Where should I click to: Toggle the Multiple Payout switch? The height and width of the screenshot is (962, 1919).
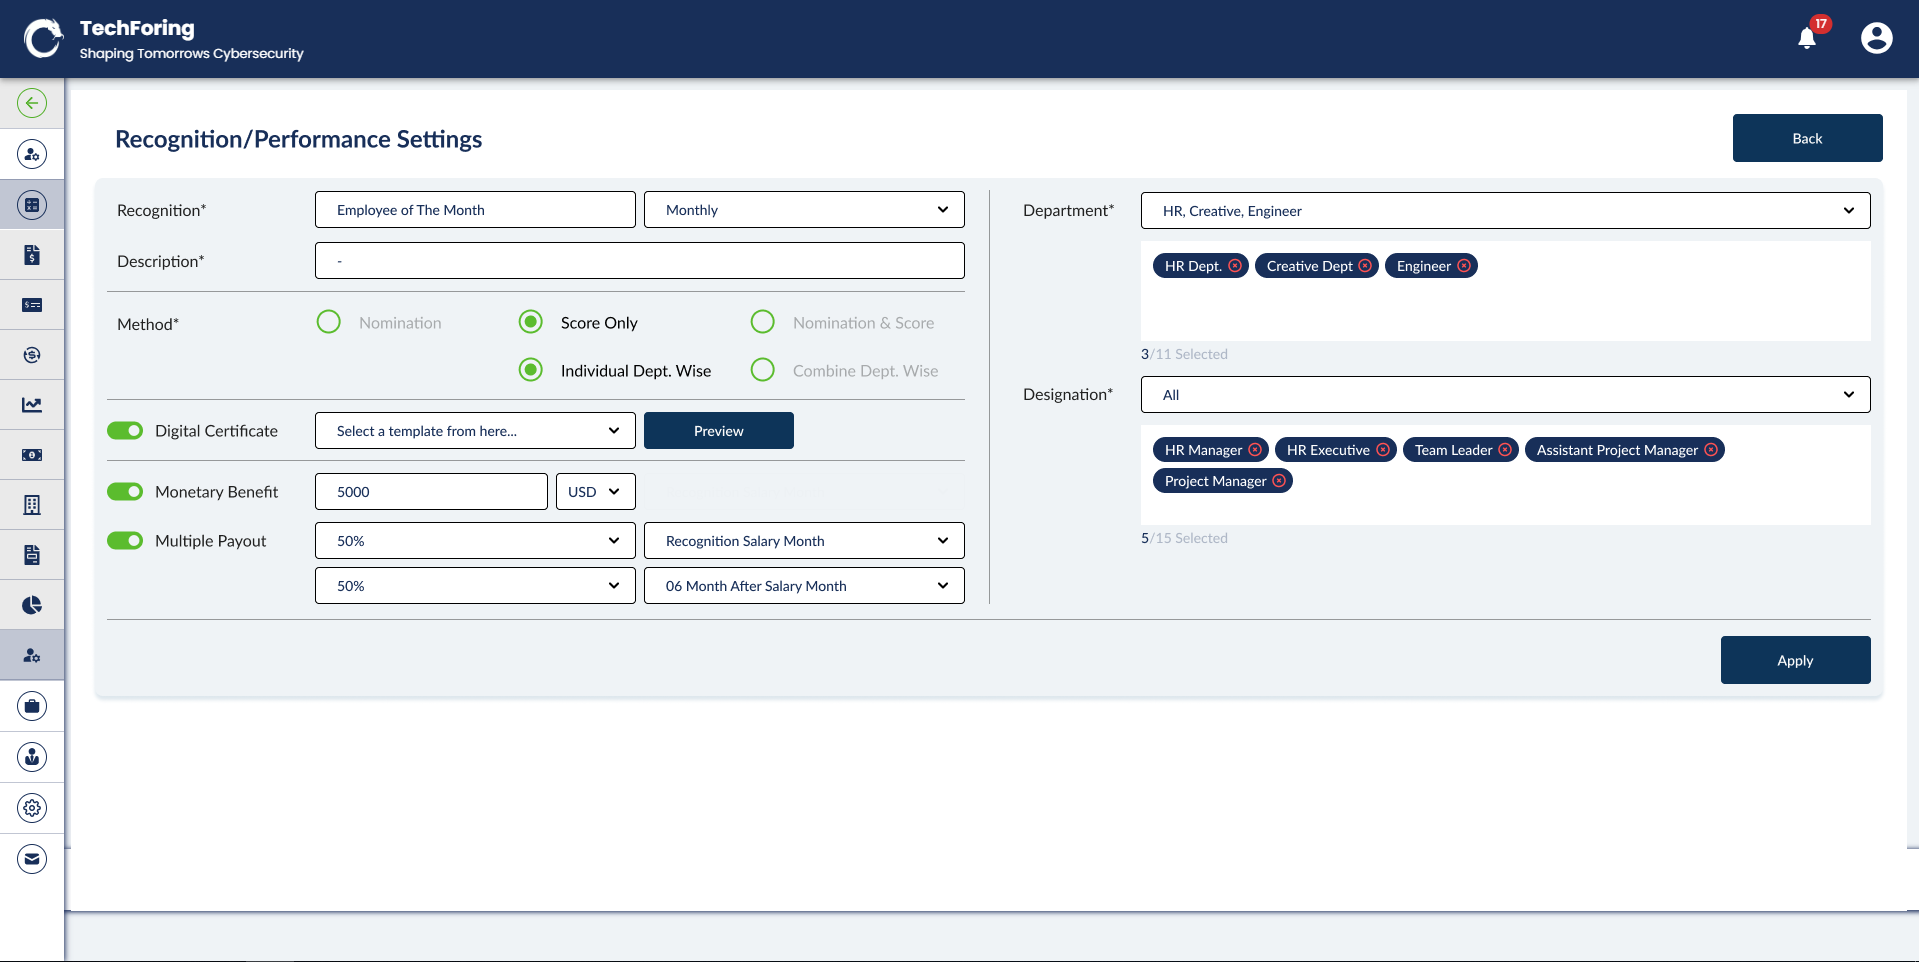[x=125, y=541]
